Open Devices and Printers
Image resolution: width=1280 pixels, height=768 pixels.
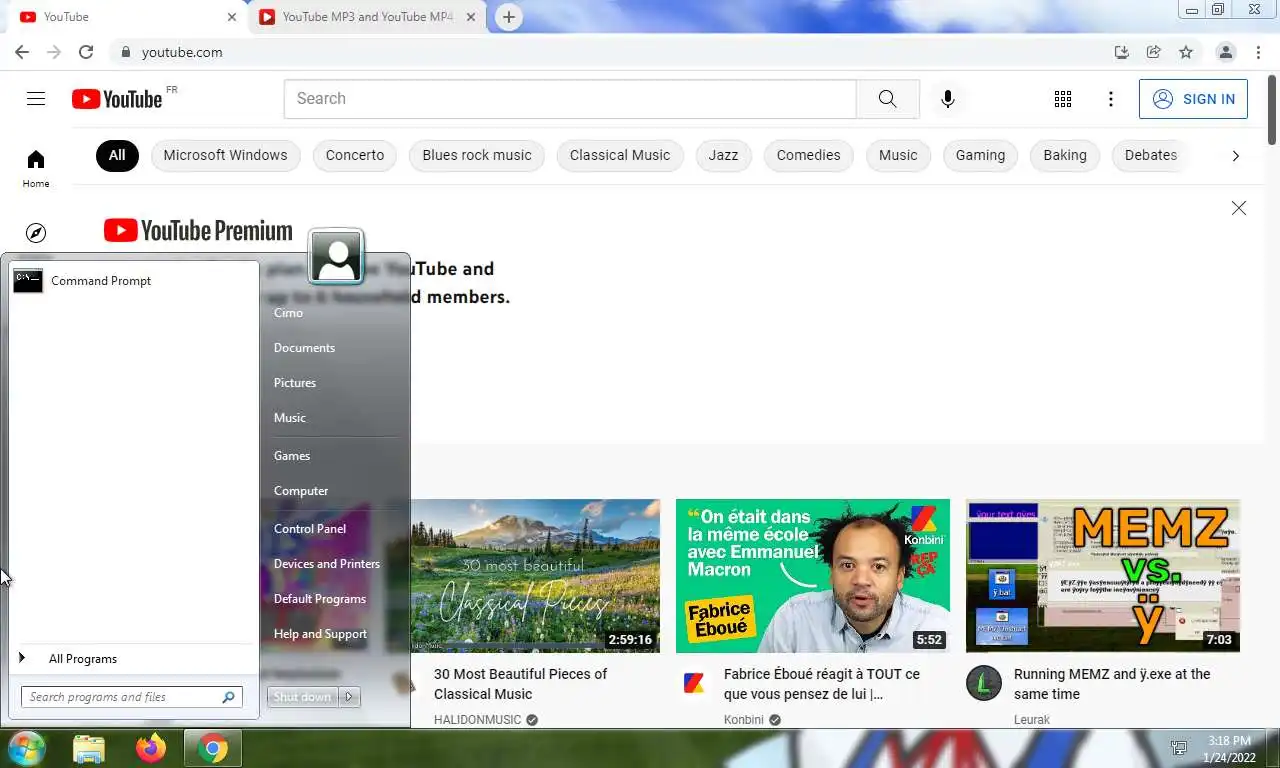point(327,564)
